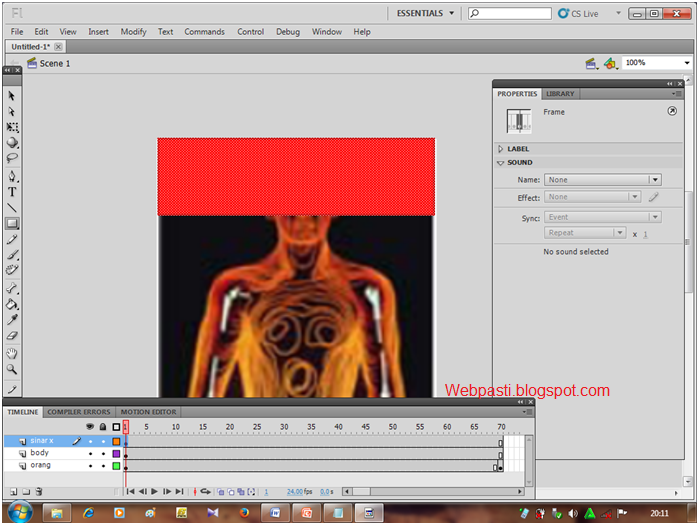This screenshot has height=525, width=699.
Task: Select the Bone tool
Action: tap(12, 288)
